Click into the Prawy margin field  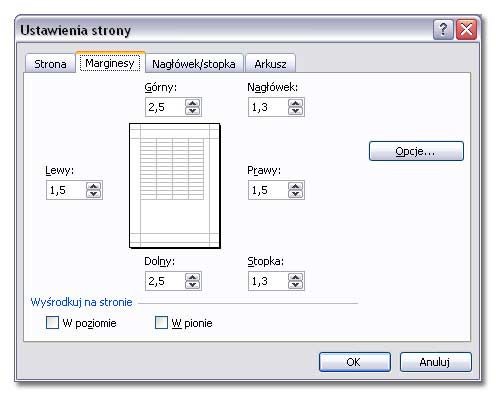tap(268, 190)
